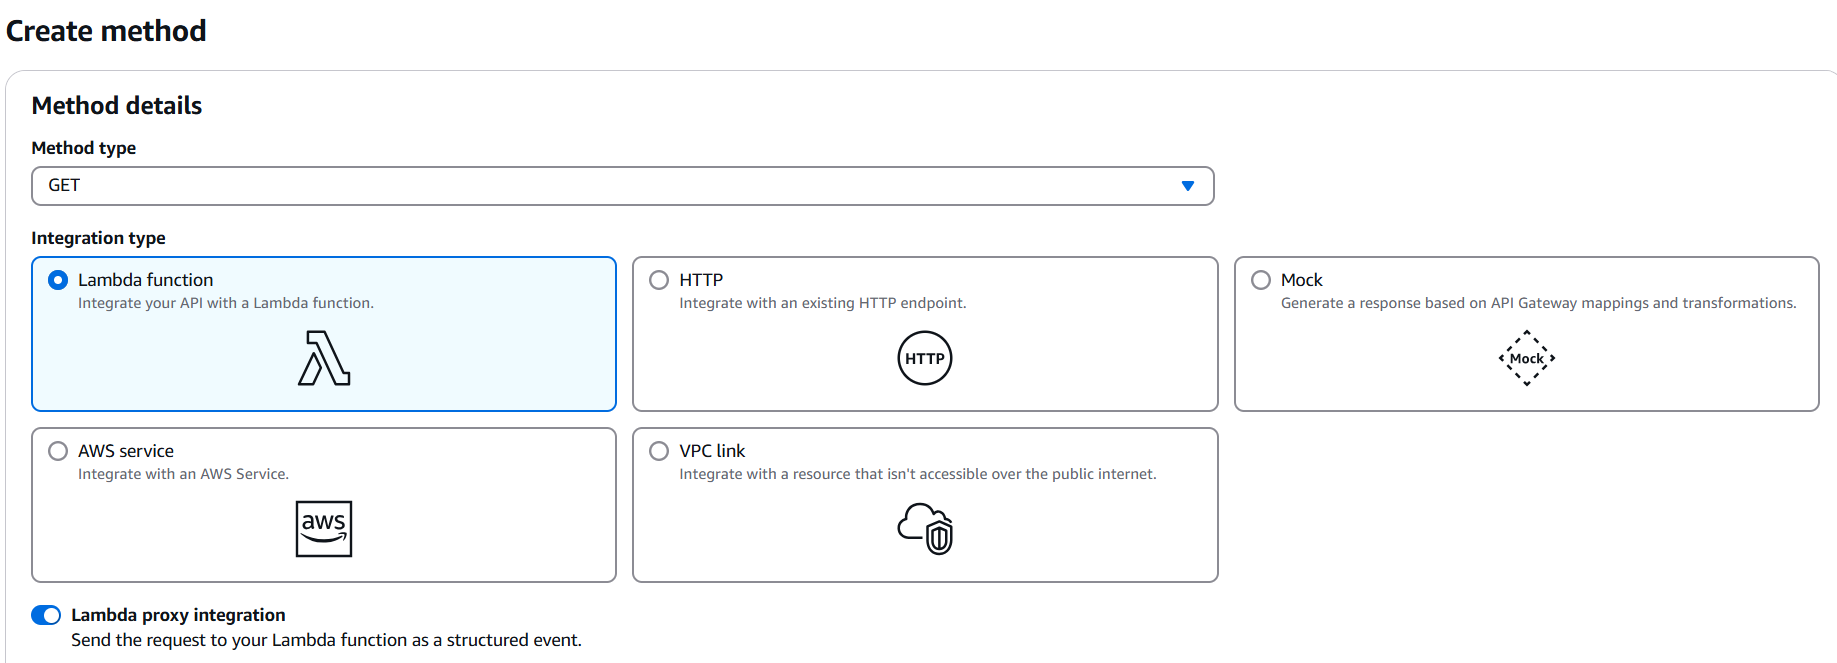The image size is (1837, 663).
Task: Select the Mock integration radio button
Action: pos(1261,280)
